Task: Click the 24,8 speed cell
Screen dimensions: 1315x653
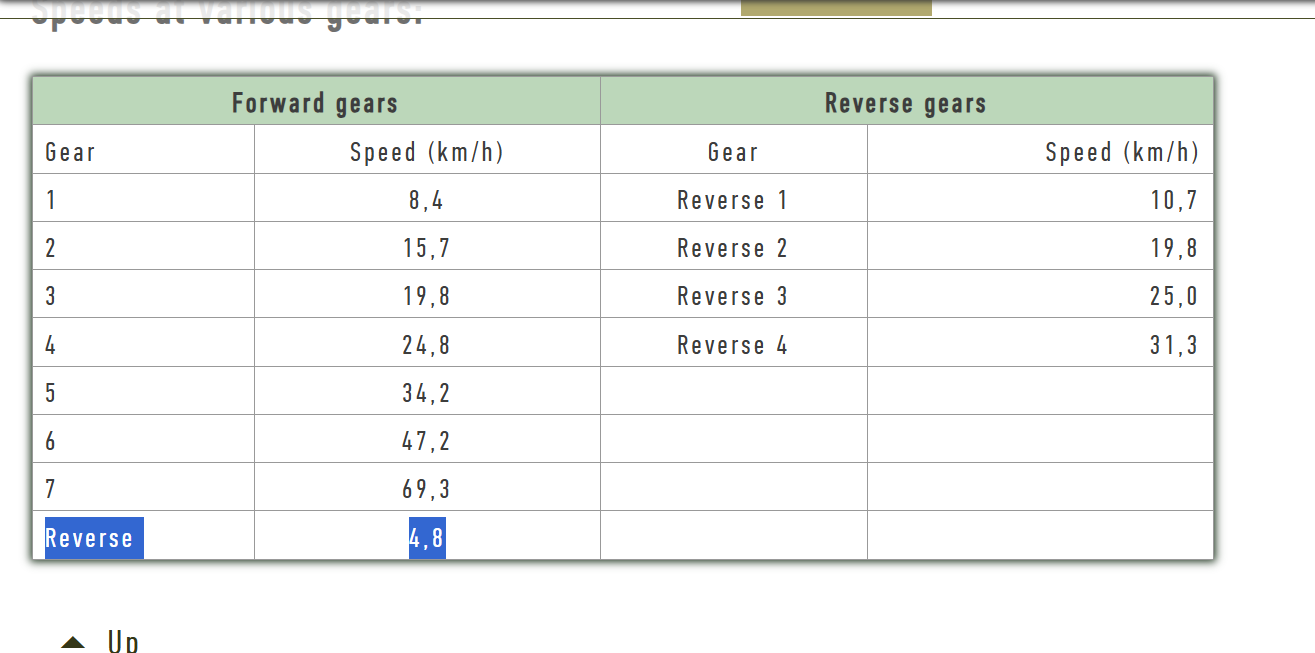Action: click(427, 344)
